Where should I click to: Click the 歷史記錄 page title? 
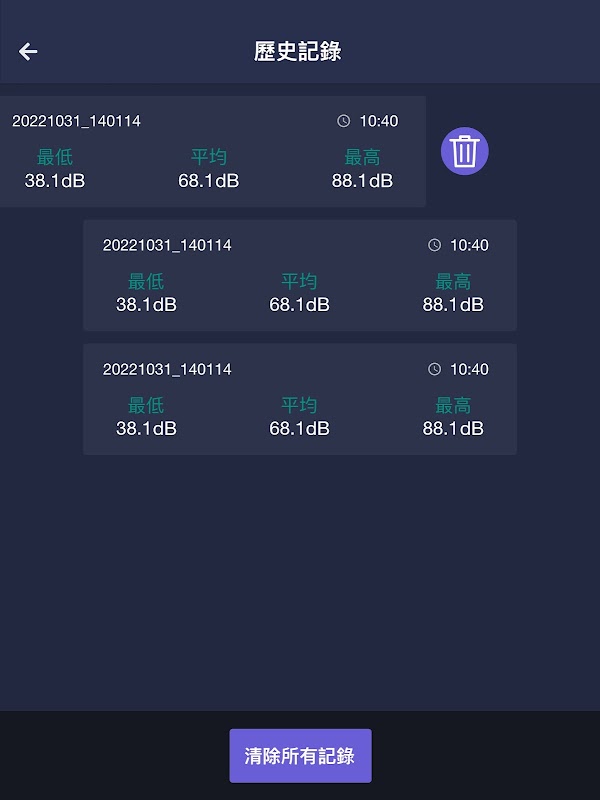click(x=298, y=52)
